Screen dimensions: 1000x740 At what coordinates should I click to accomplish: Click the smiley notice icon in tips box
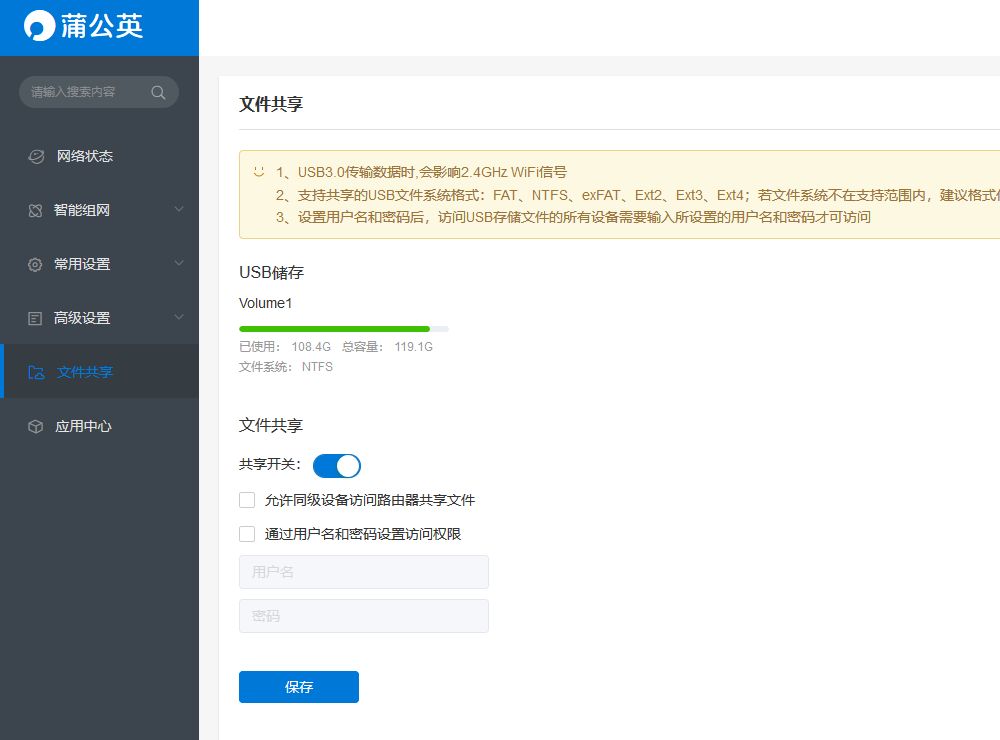click(x=258, y=172)
